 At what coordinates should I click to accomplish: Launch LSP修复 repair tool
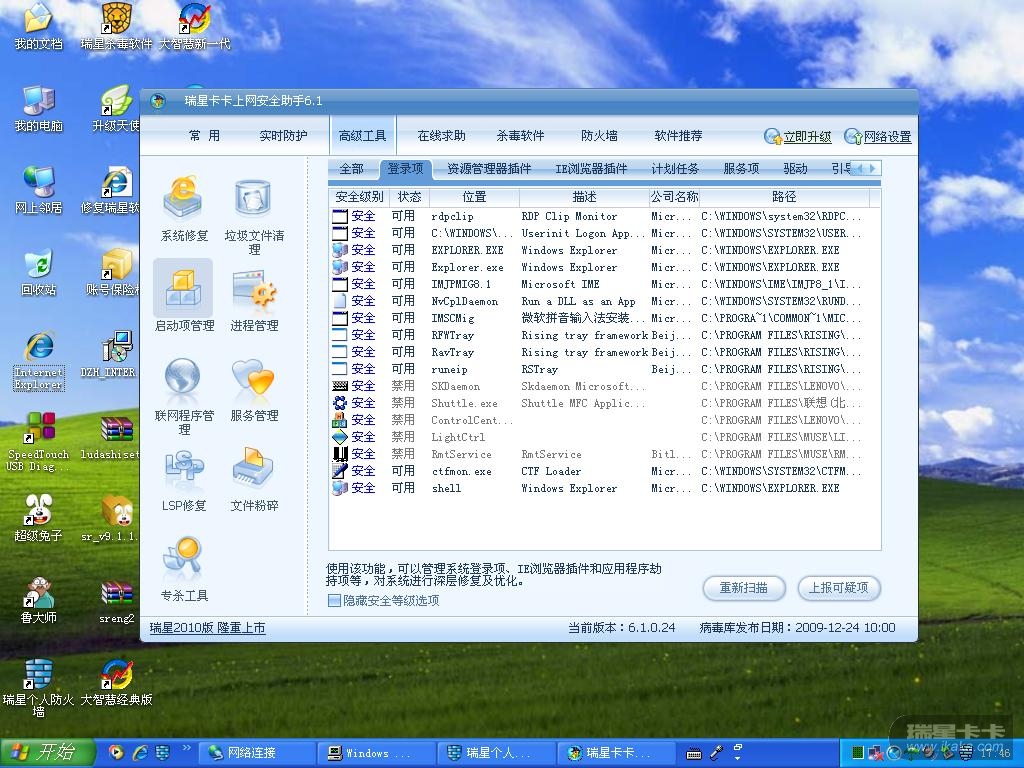[184, 479]
